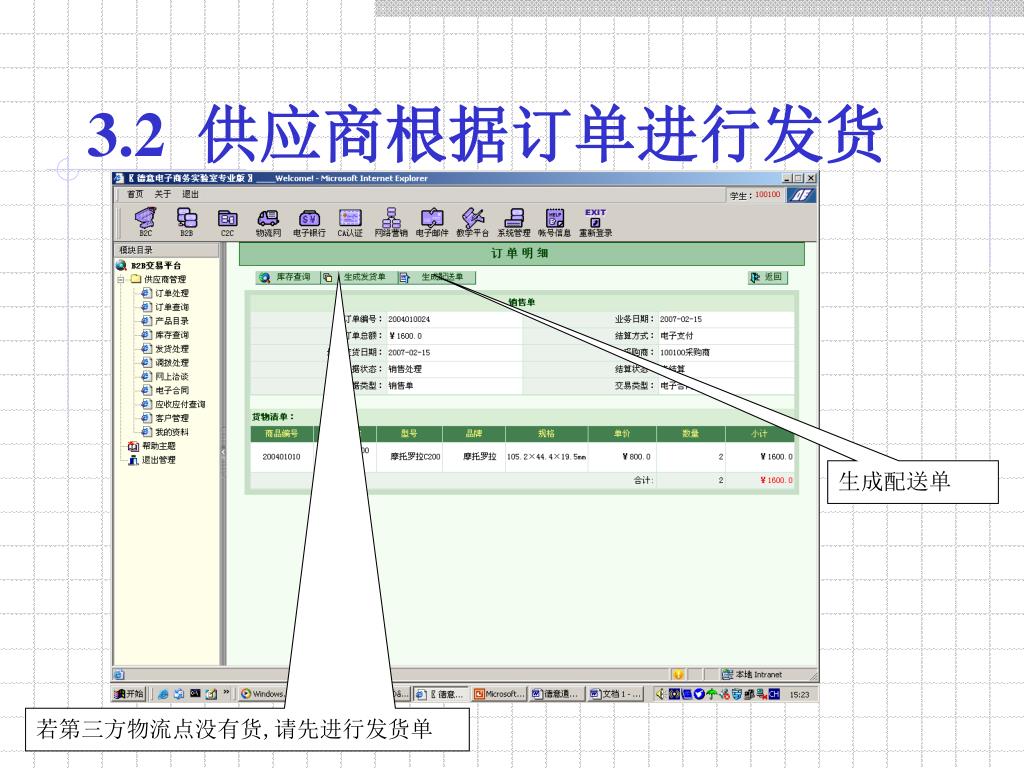This screenshot has height=768, width=1024.
Task: Click the 规格 column header
Action: click(x=547, y=434)
